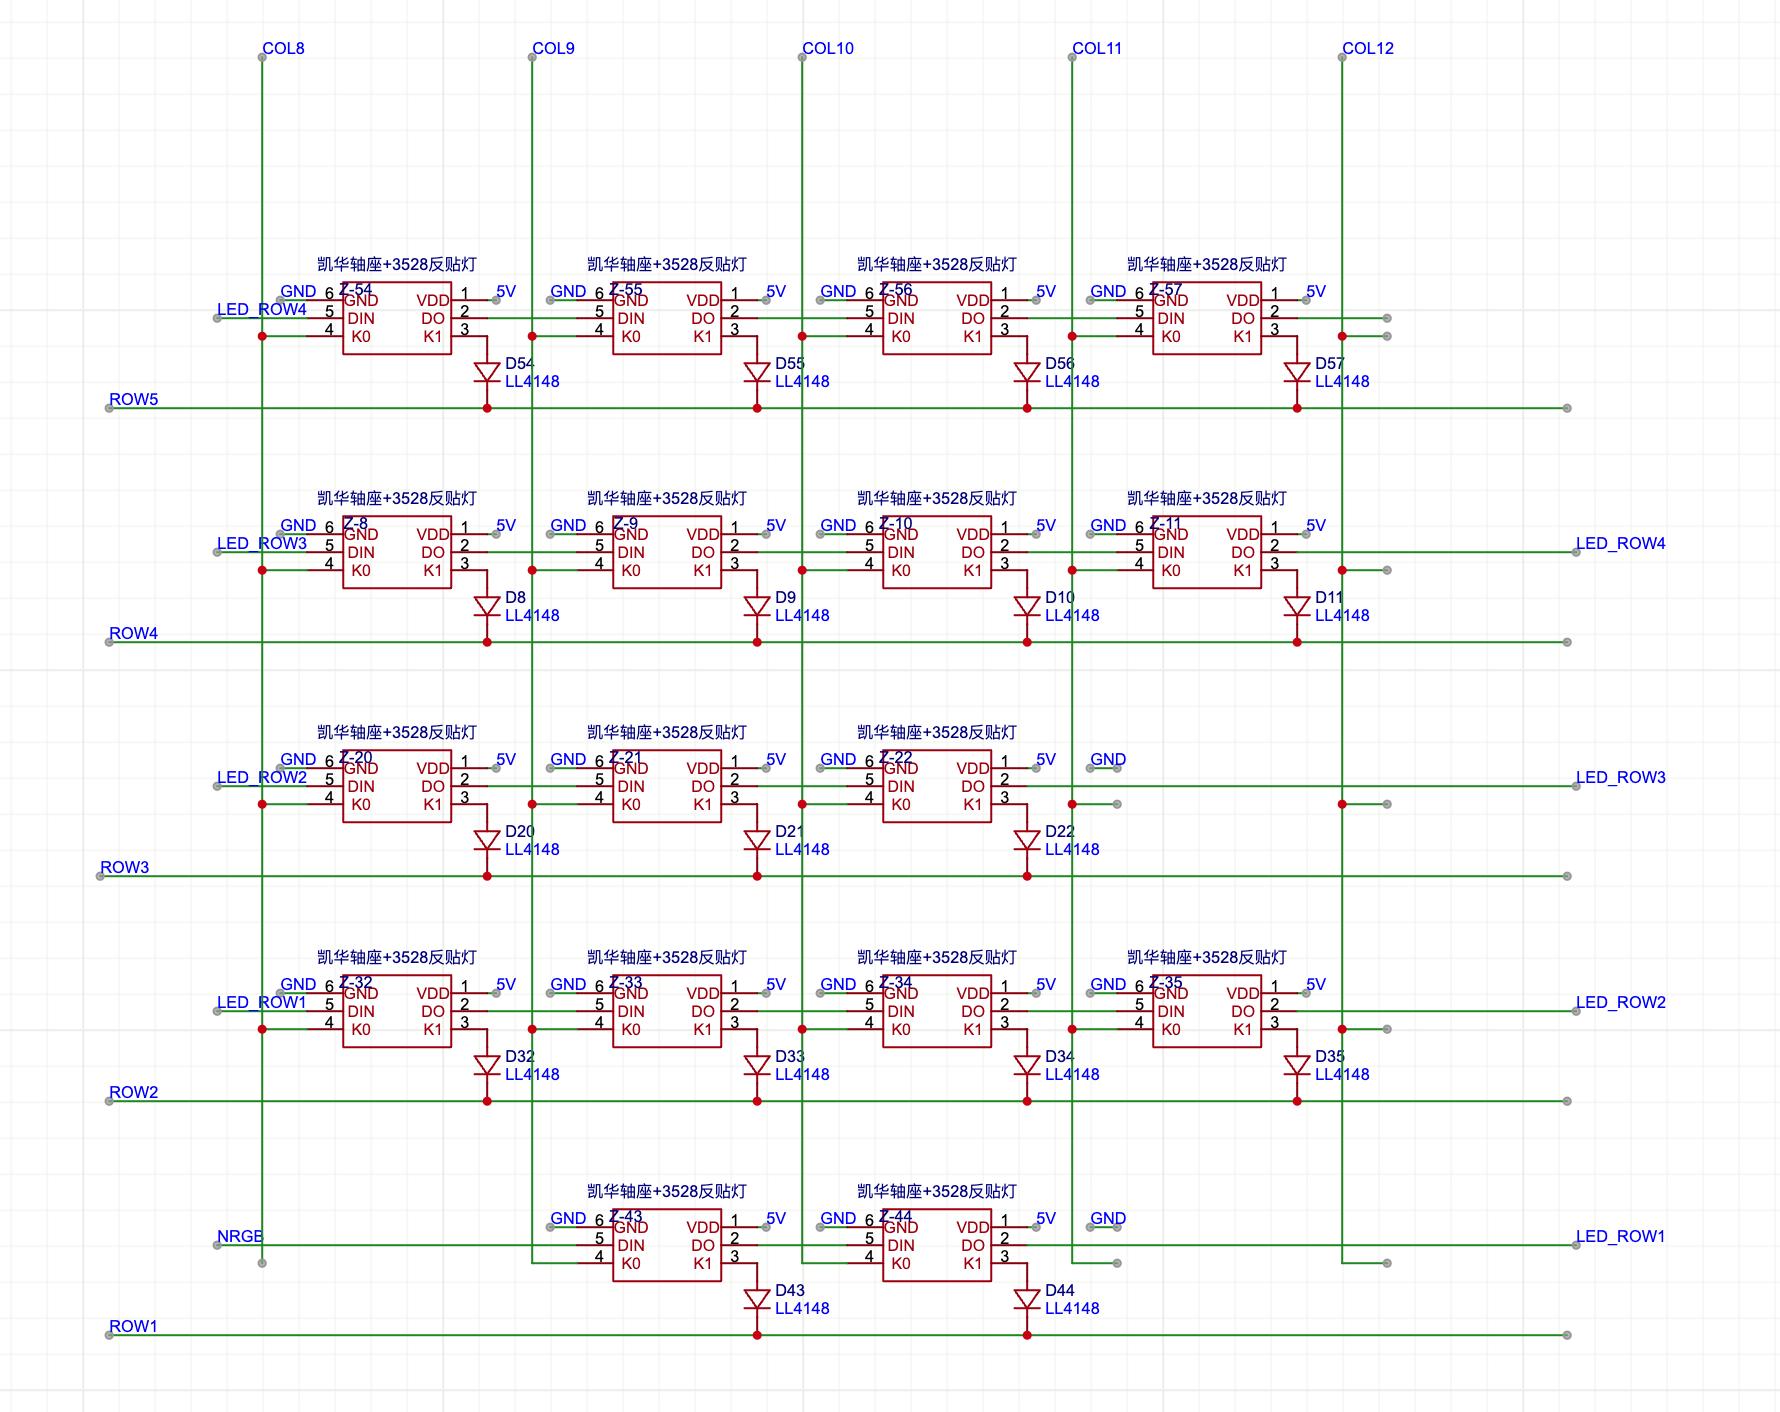
Task: Pick the Z-9 switch component body
Action: pos(667,552)
